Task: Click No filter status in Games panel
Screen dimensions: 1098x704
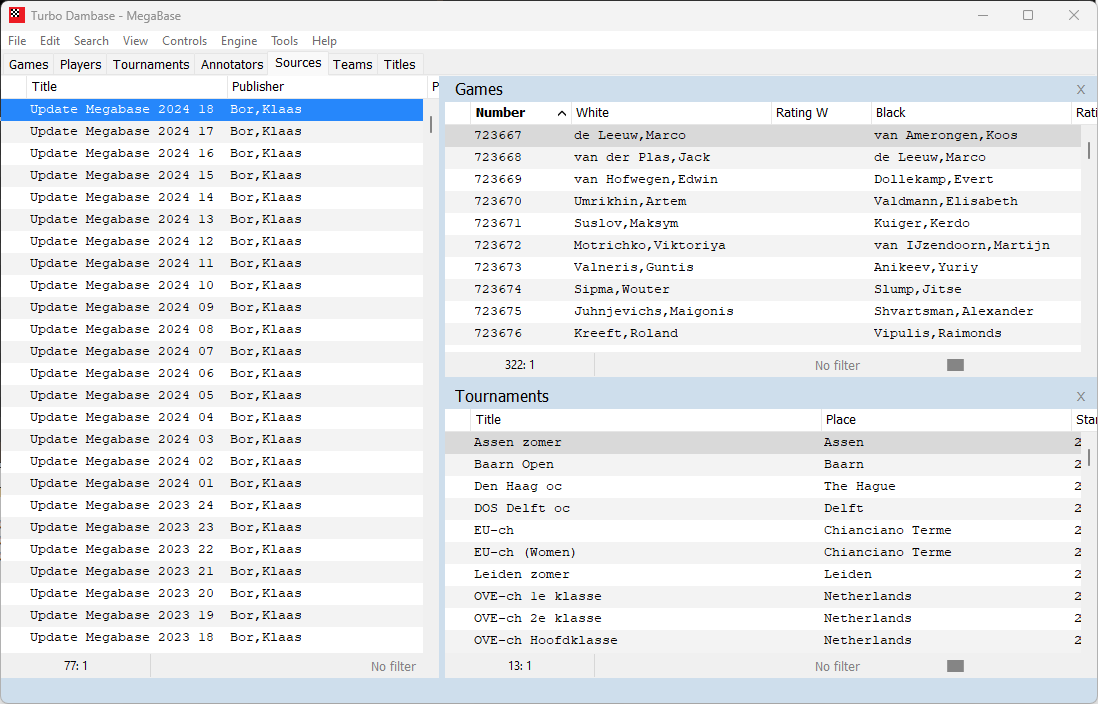Action: click(837, 365)
